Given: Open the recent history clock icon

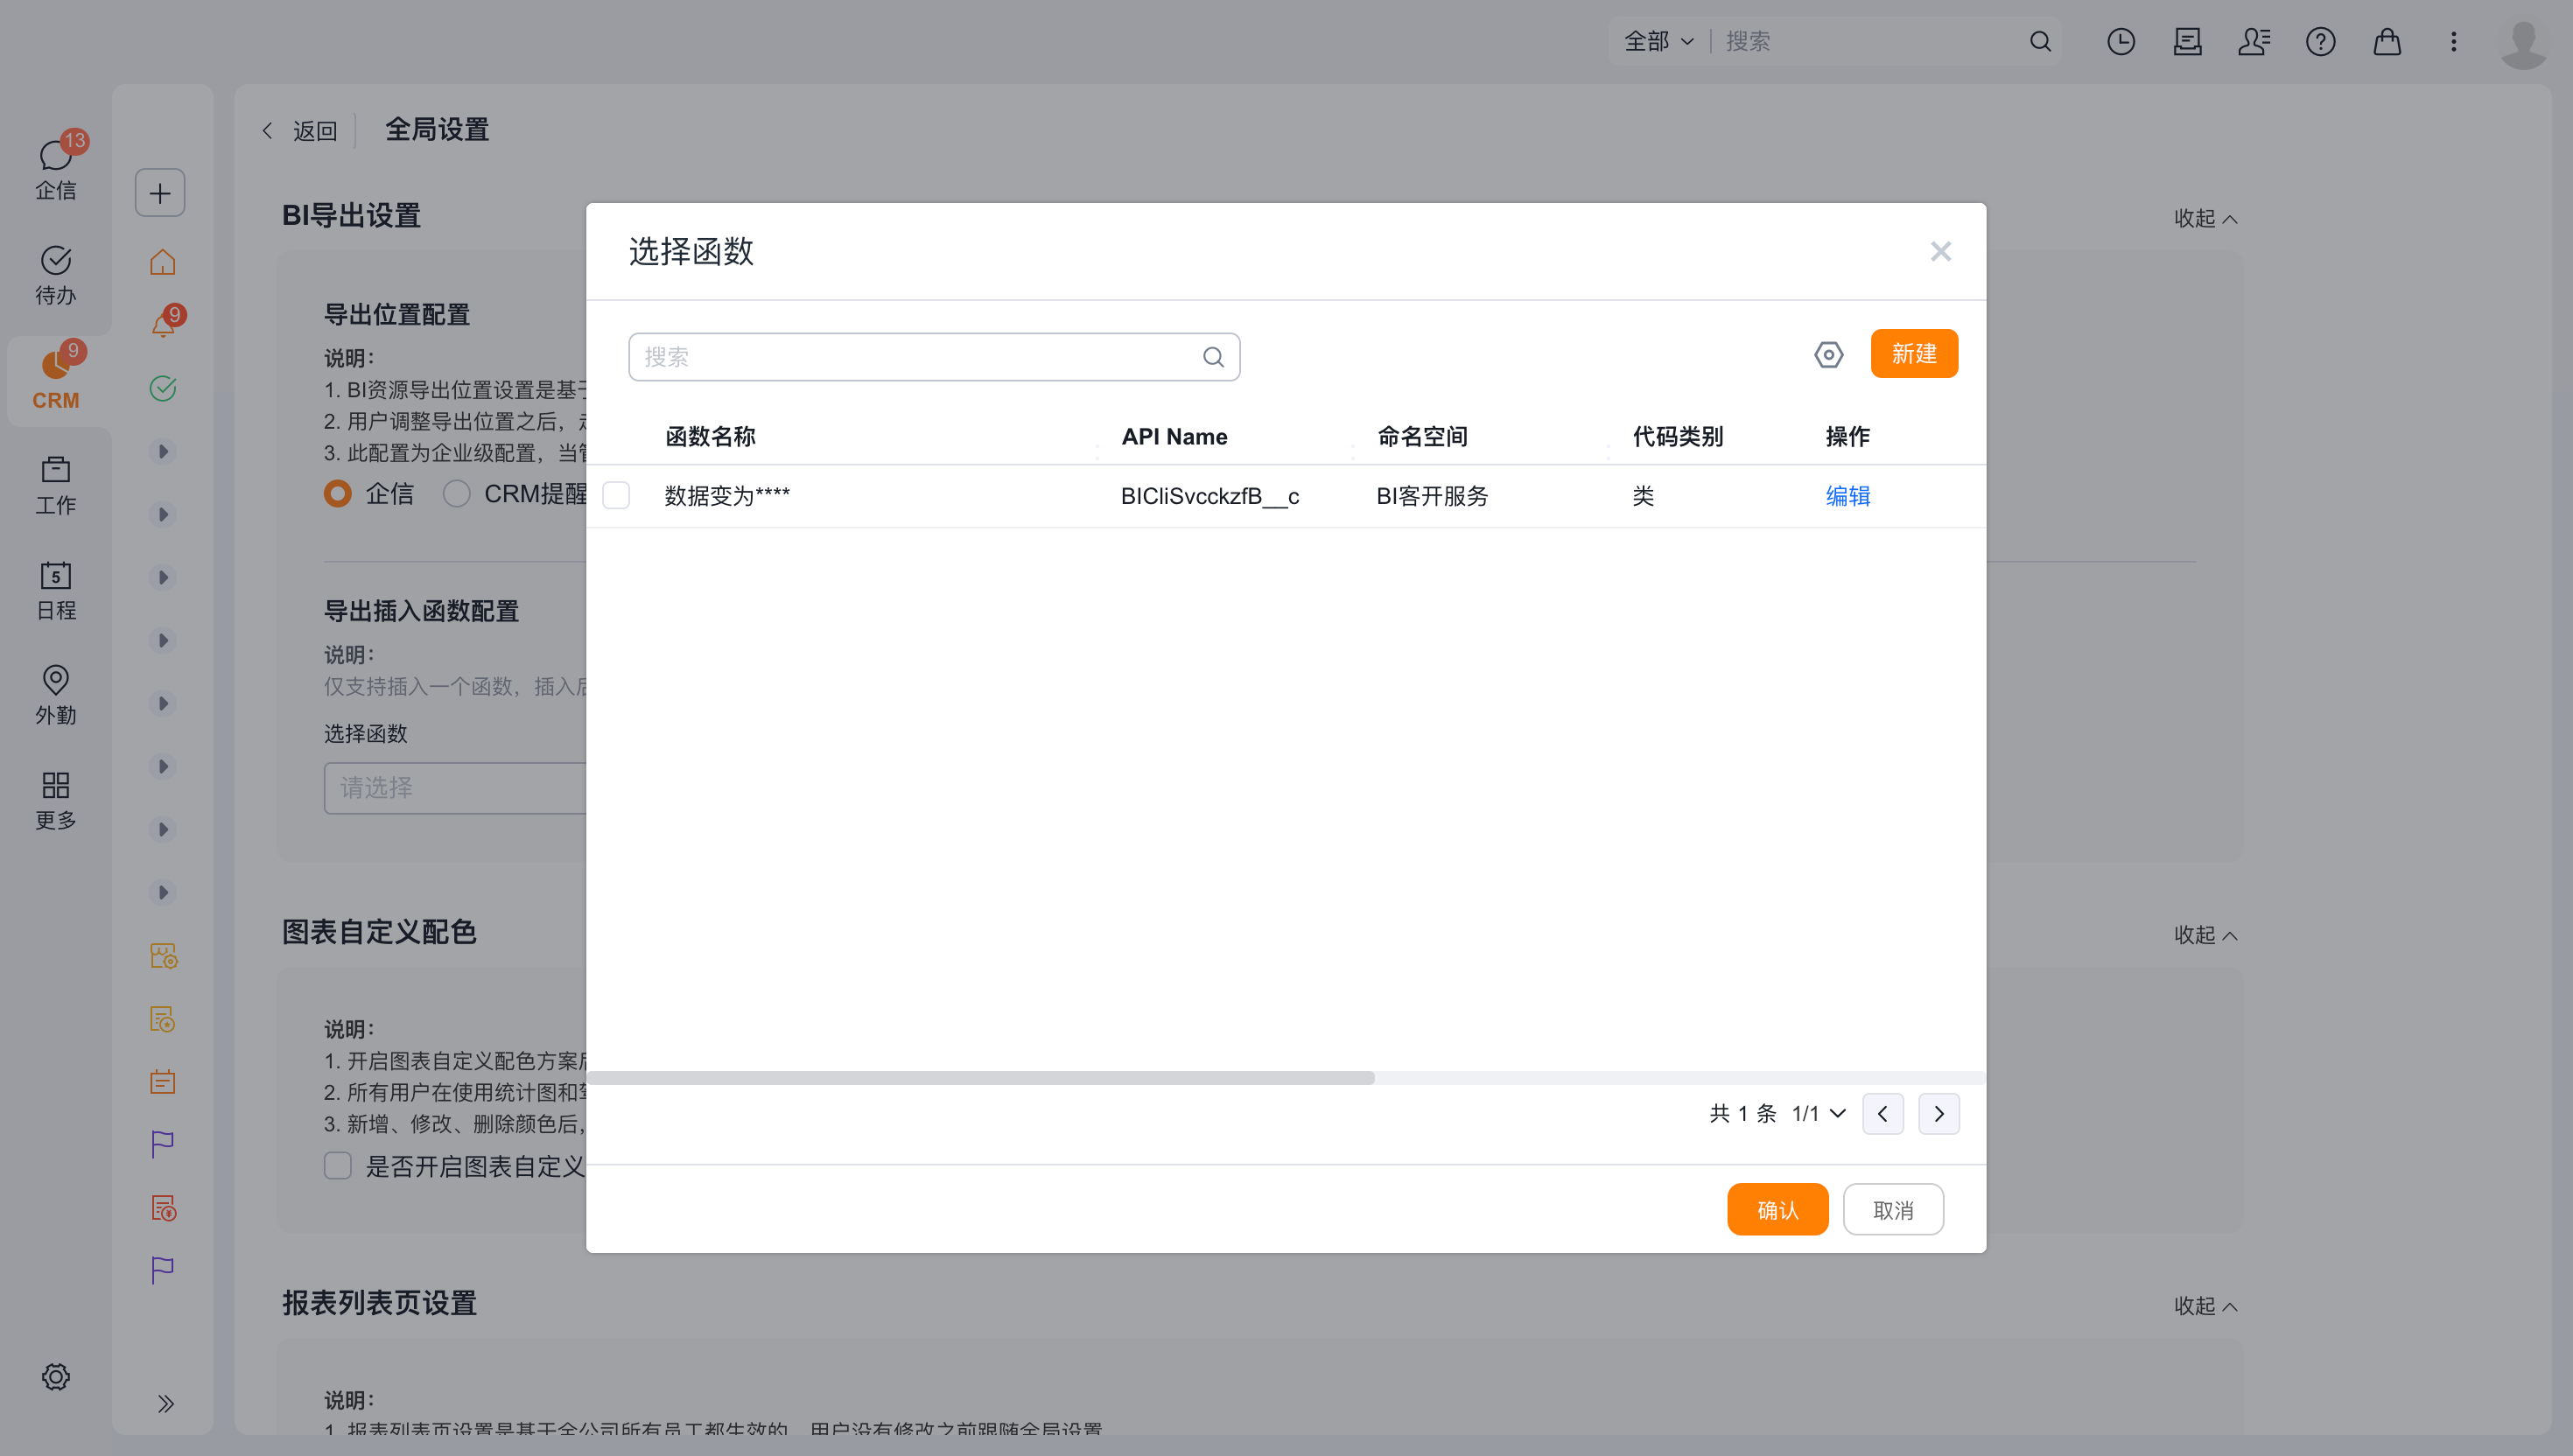Looking at the screenshot, I should point(2121,41).
